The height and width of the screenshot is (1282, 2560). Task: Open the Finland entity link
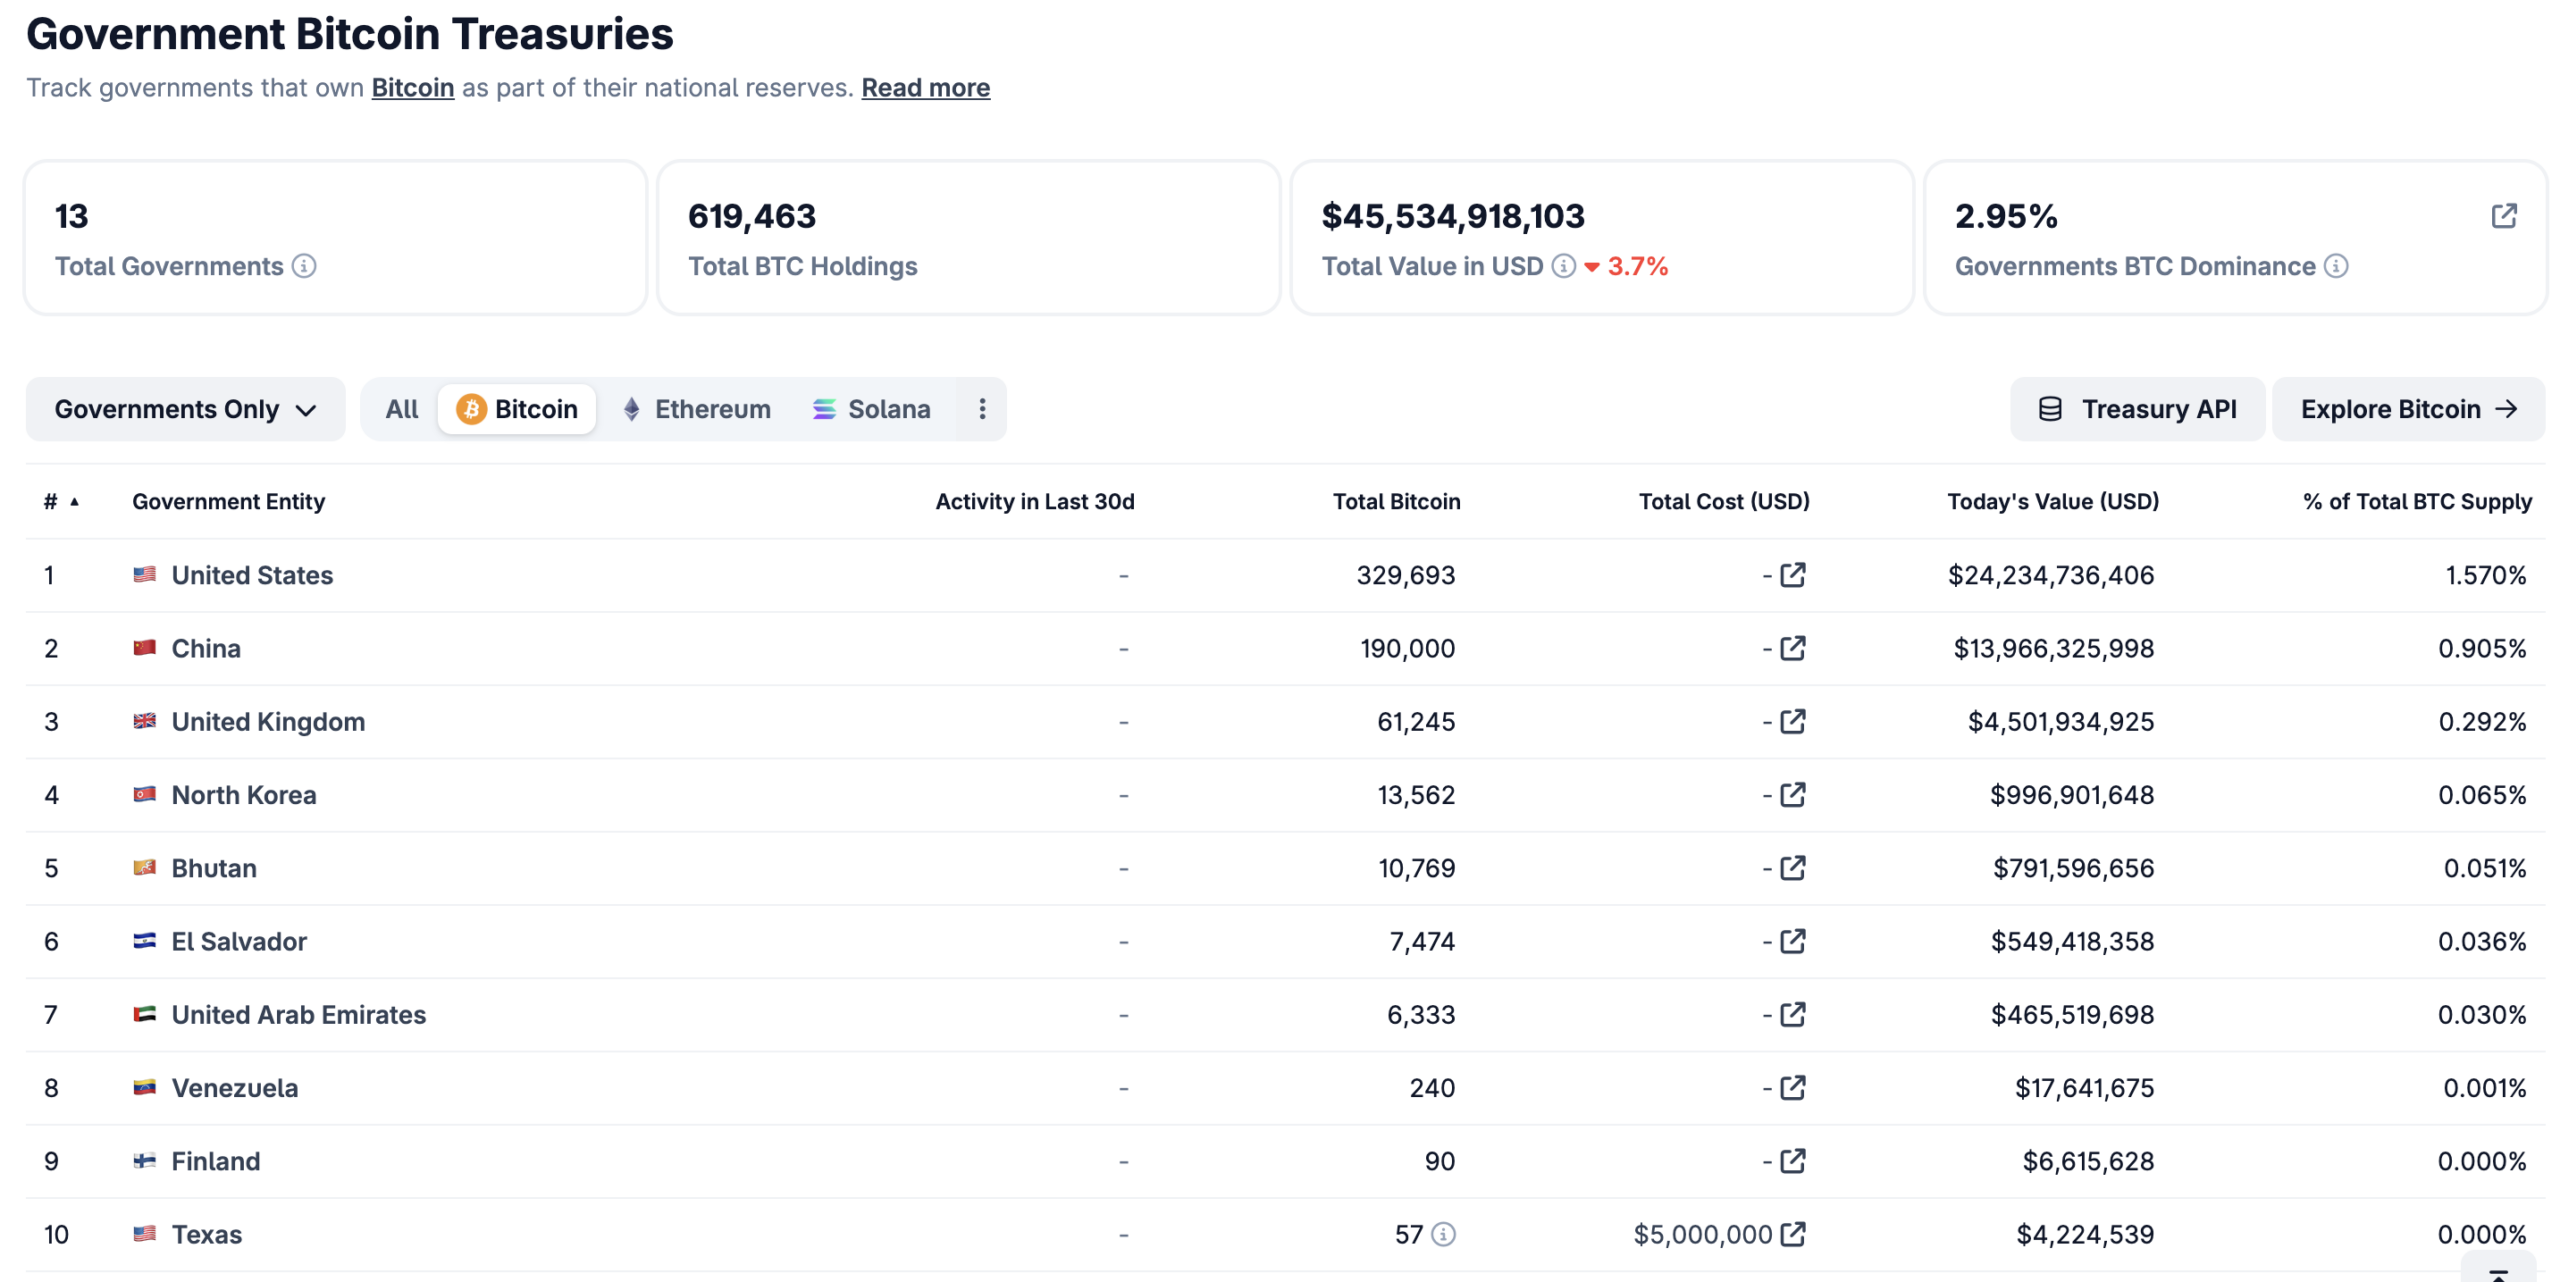point(216,1161)
